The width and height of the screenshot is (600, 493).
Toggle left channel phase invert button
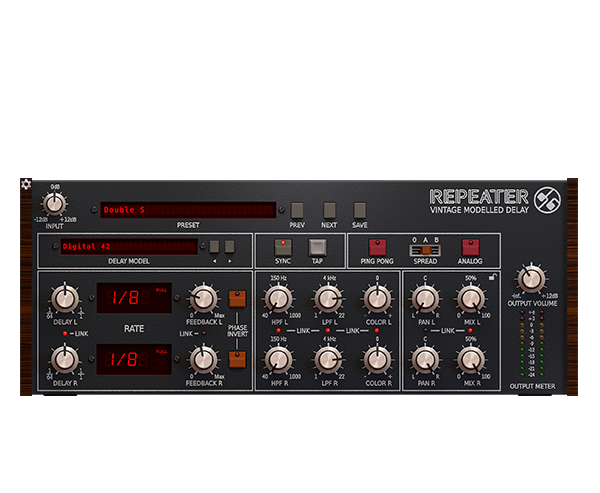pyautogui.click(x=237, y=299)
